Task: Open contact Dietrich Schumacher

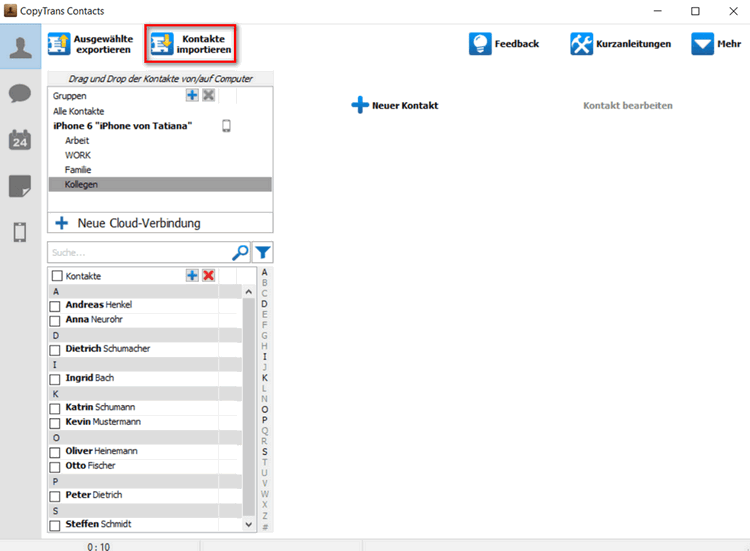Action: 108,349
